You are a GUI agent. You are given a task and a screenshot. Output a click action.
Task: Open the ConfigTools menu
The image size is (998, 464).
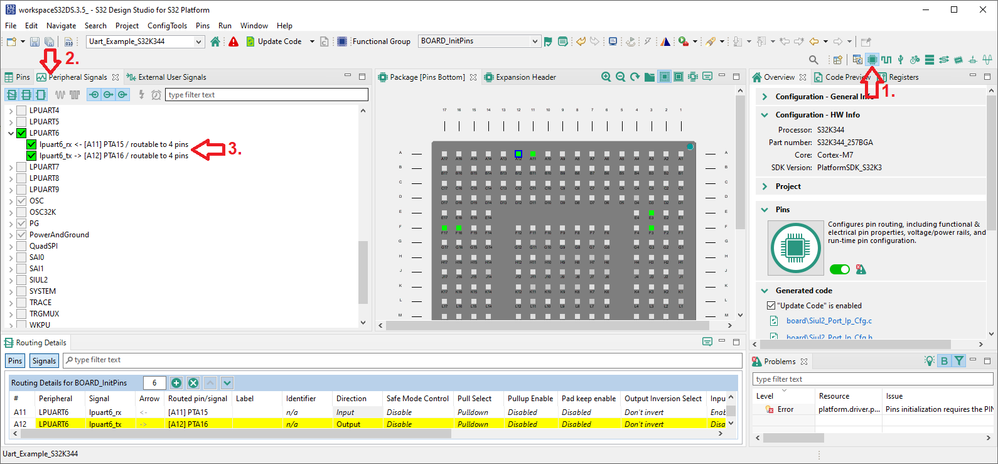(x=167, y=26)
